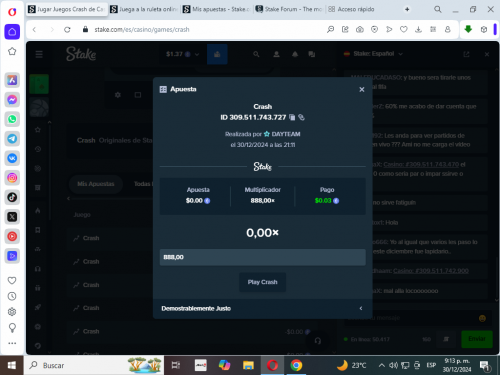Click the Play Crash button
500x375 pixels.
coord(262,282)
